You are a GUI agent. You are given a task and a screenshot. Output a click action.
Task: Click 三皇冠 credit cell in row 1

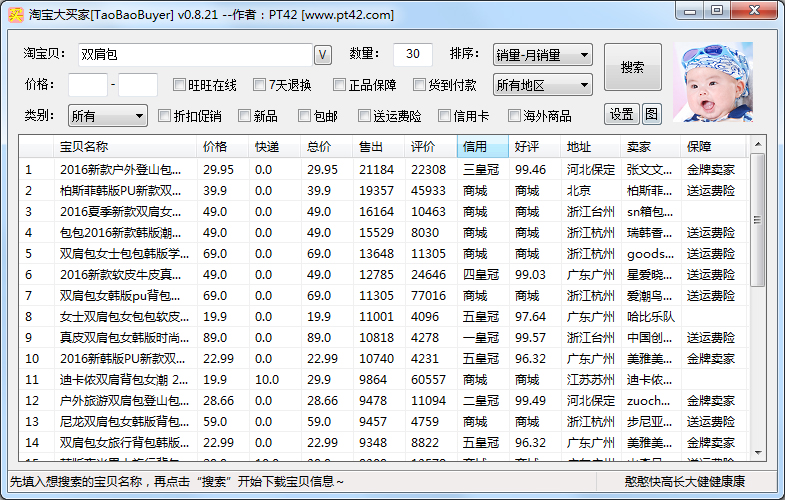(481, 170)
